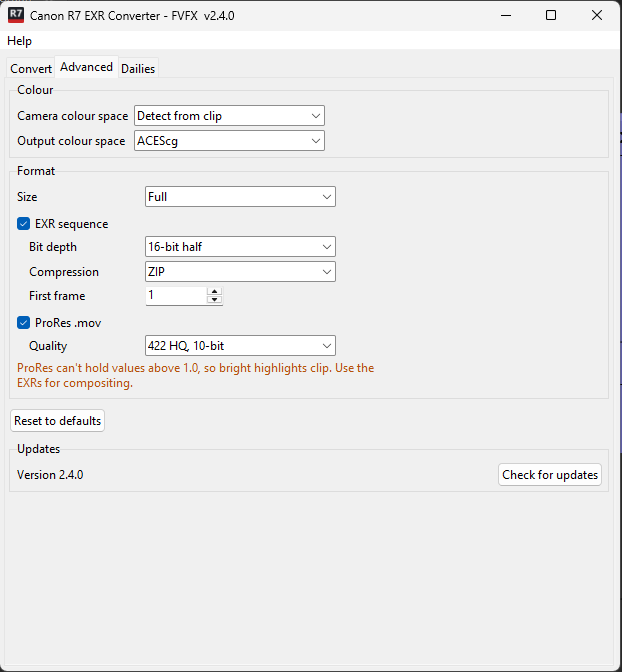
Task: Expand the Size dropdown set to Full
Action: 240,197
